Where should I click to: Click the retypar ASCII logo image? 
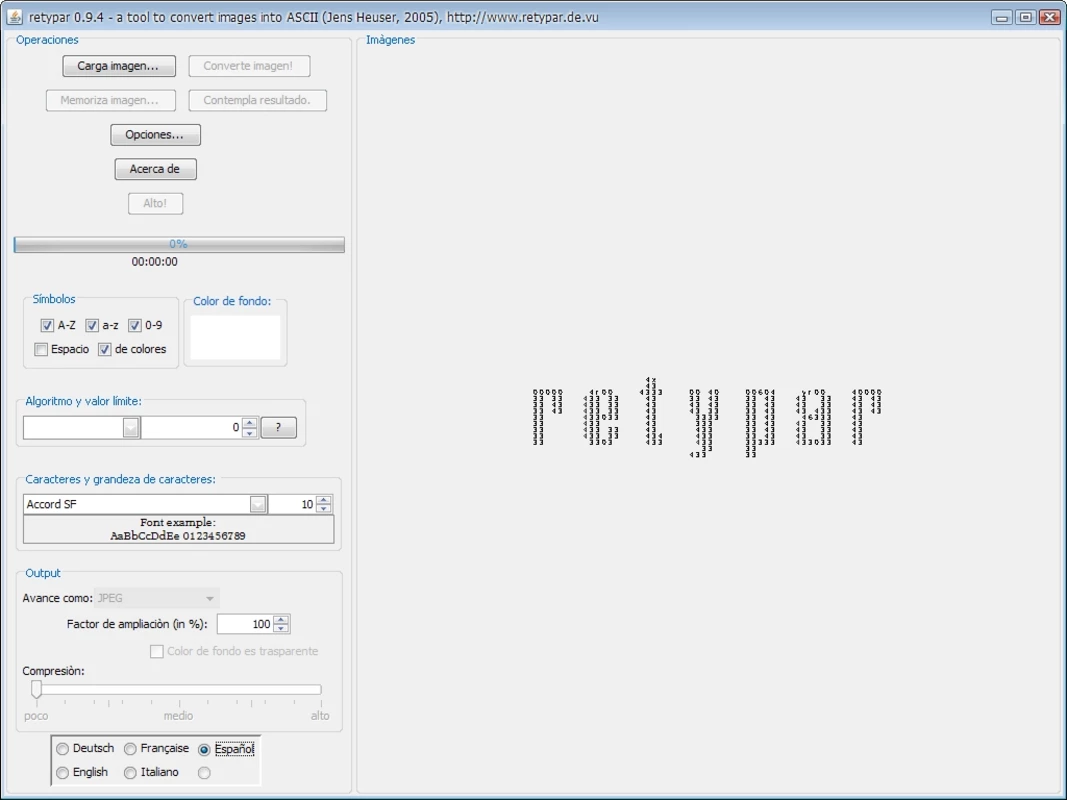pyautogui.click(x=707, y=416)
